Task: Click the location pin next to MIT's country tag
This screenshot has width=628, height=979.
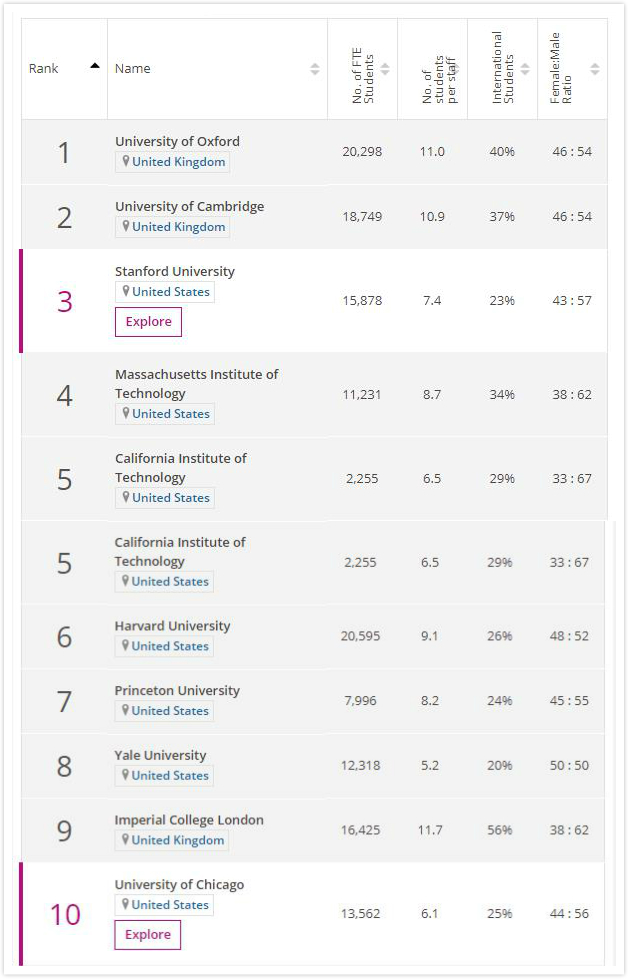Action: pyautogui.click(x=127, y=413)
